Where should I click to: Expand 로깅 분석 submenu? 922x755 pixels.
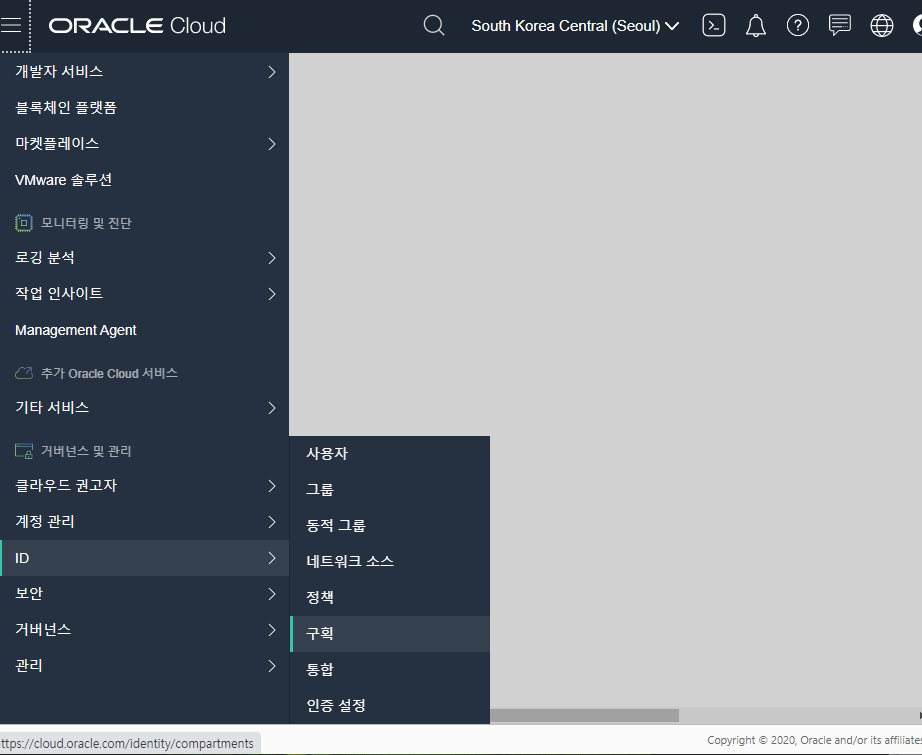click(x=144, y=258)
